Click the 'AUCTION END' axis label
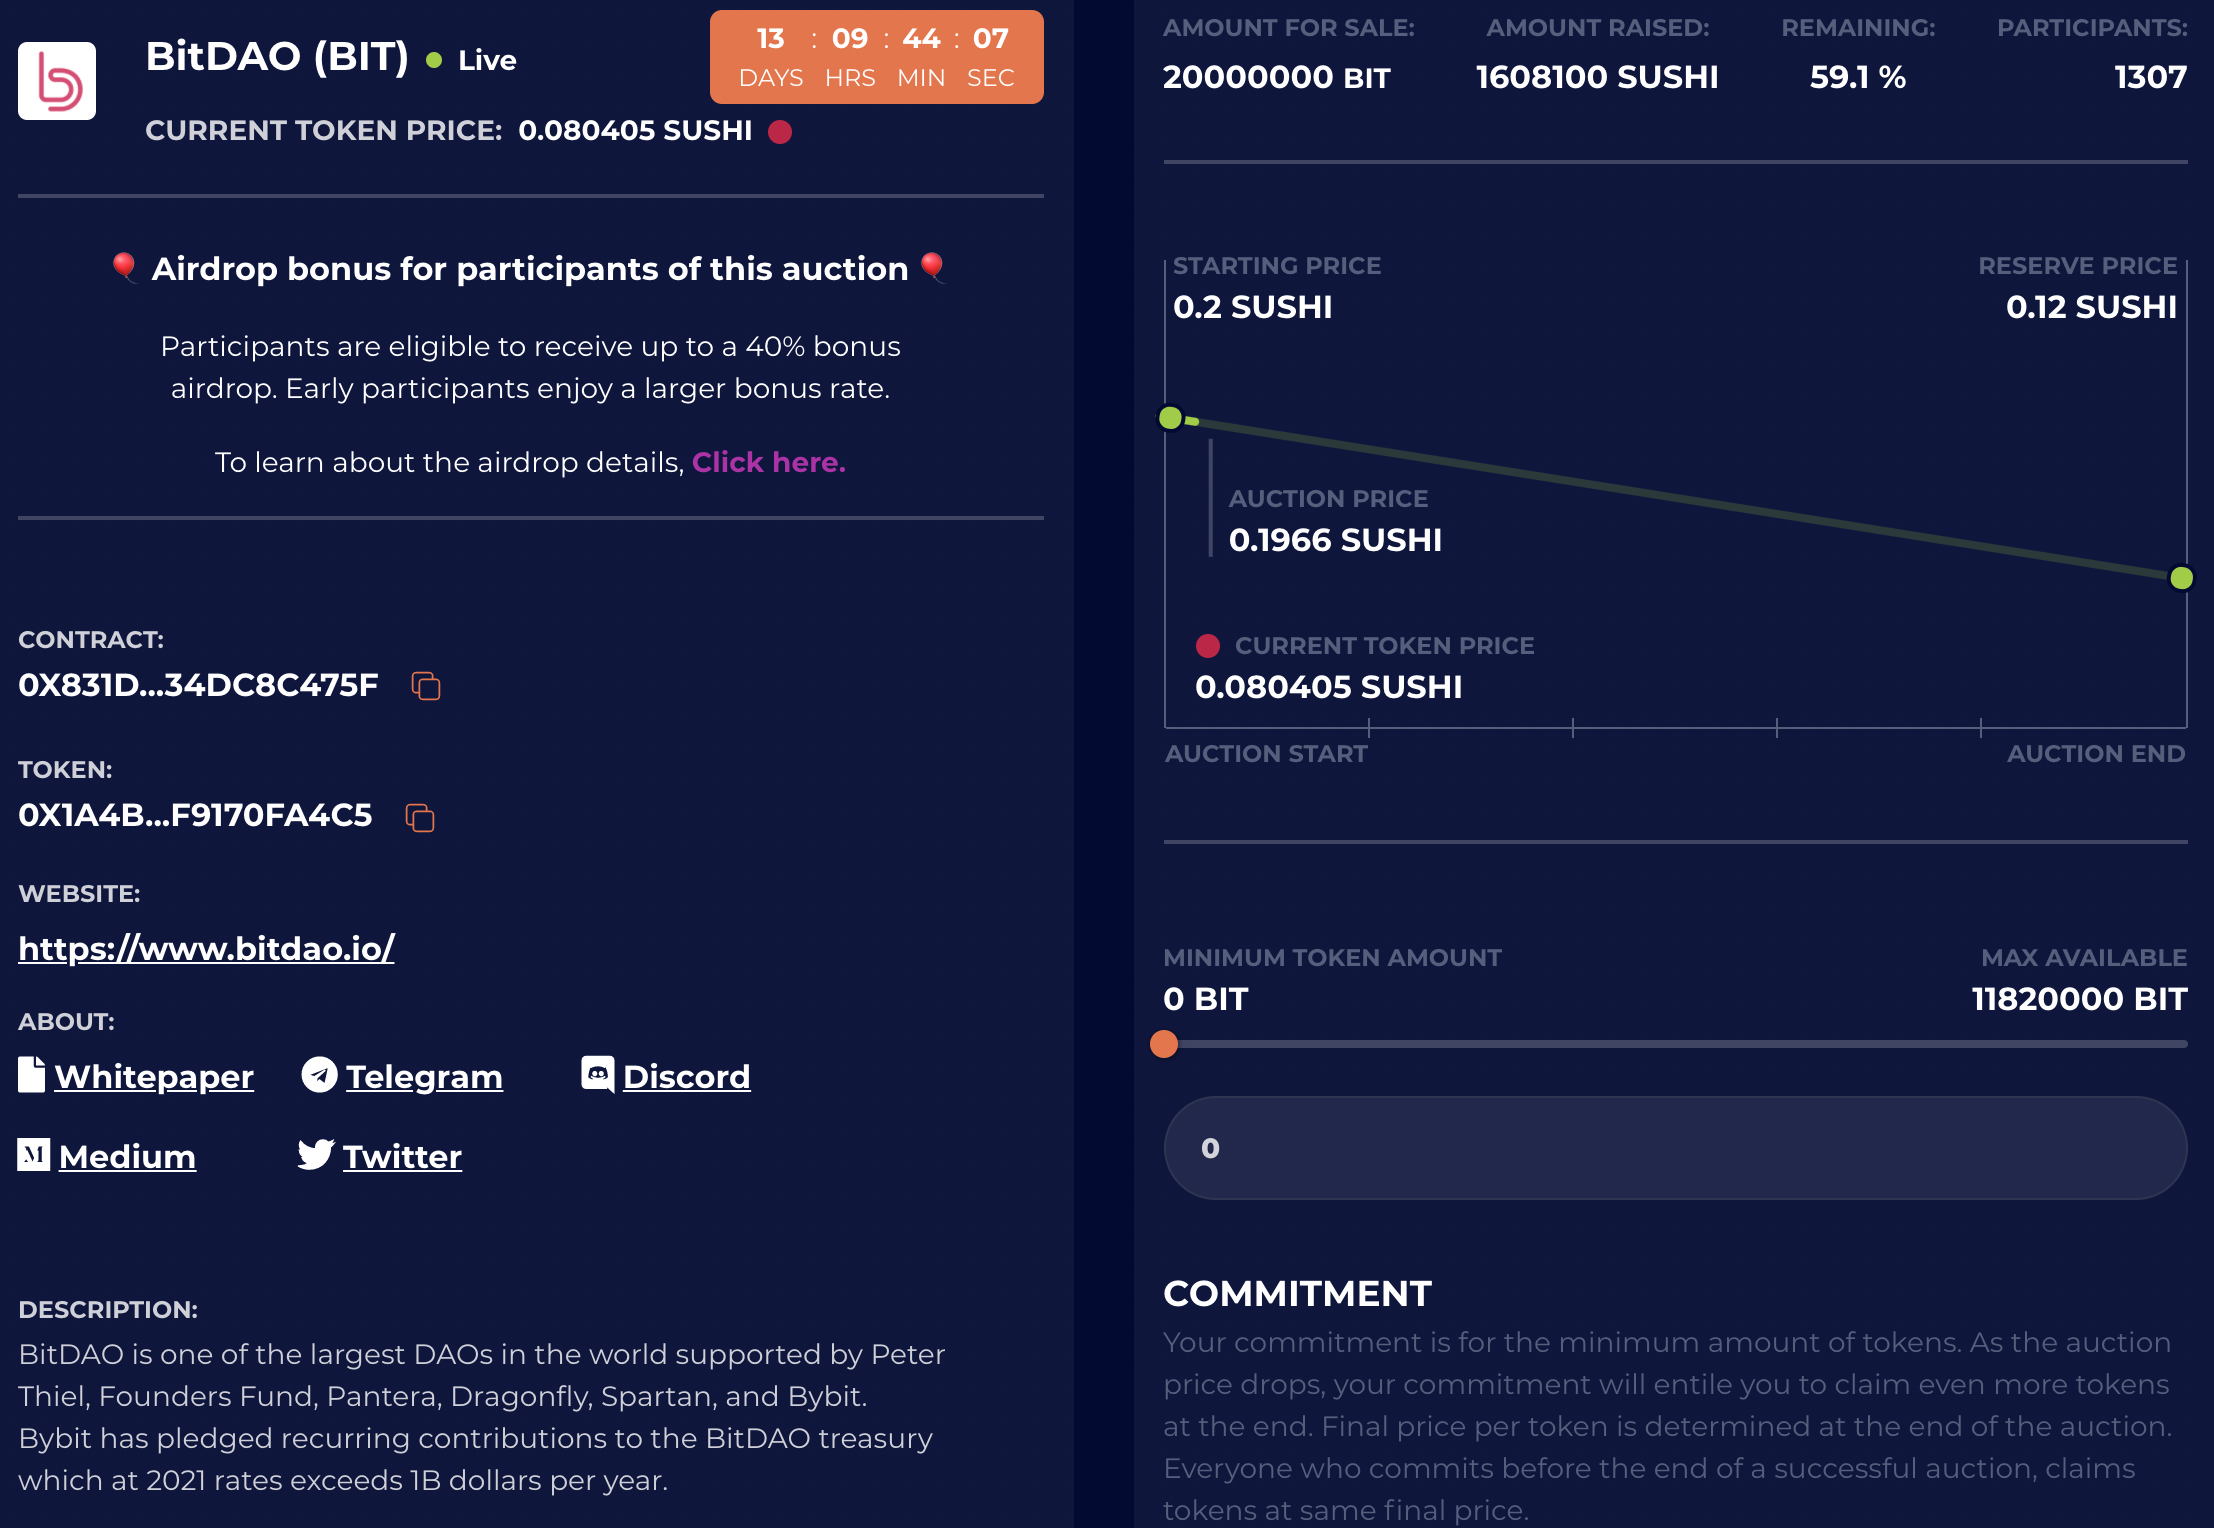Viewport: 2214px width, 1528px height. point(2096,754)
